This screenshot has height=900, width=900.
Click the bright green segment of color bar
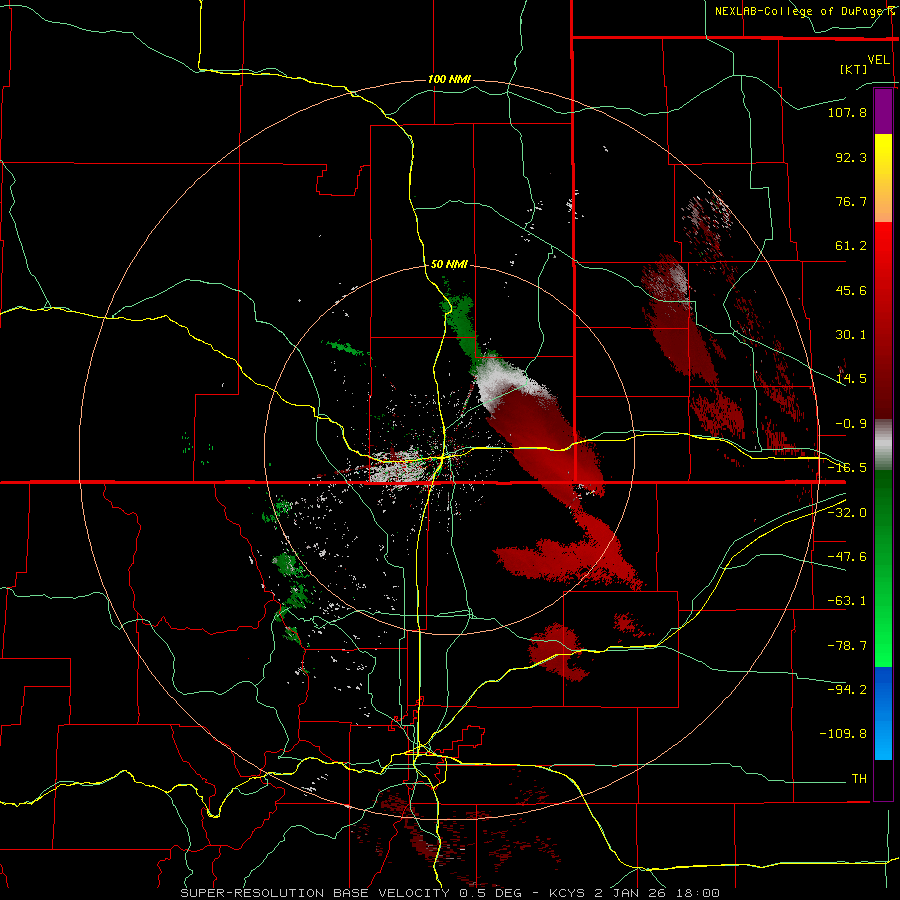(883, 568)
